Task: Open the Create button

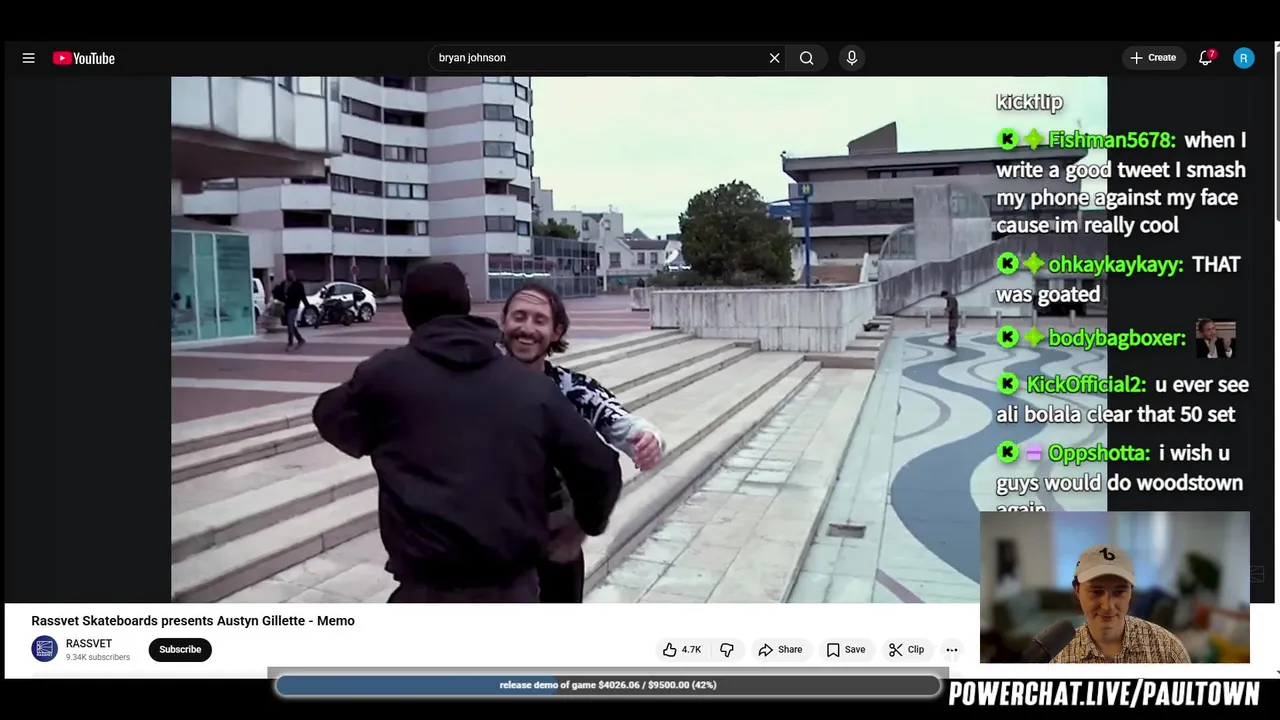Action: point(1153,58)
